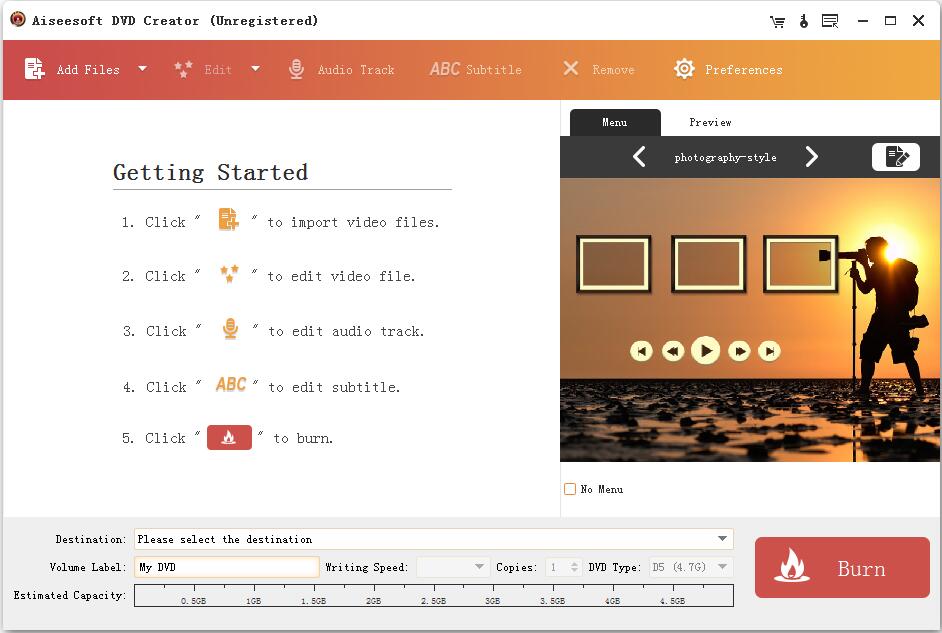Expand the Add Files dropdown arrow

[x=142, y=69]
